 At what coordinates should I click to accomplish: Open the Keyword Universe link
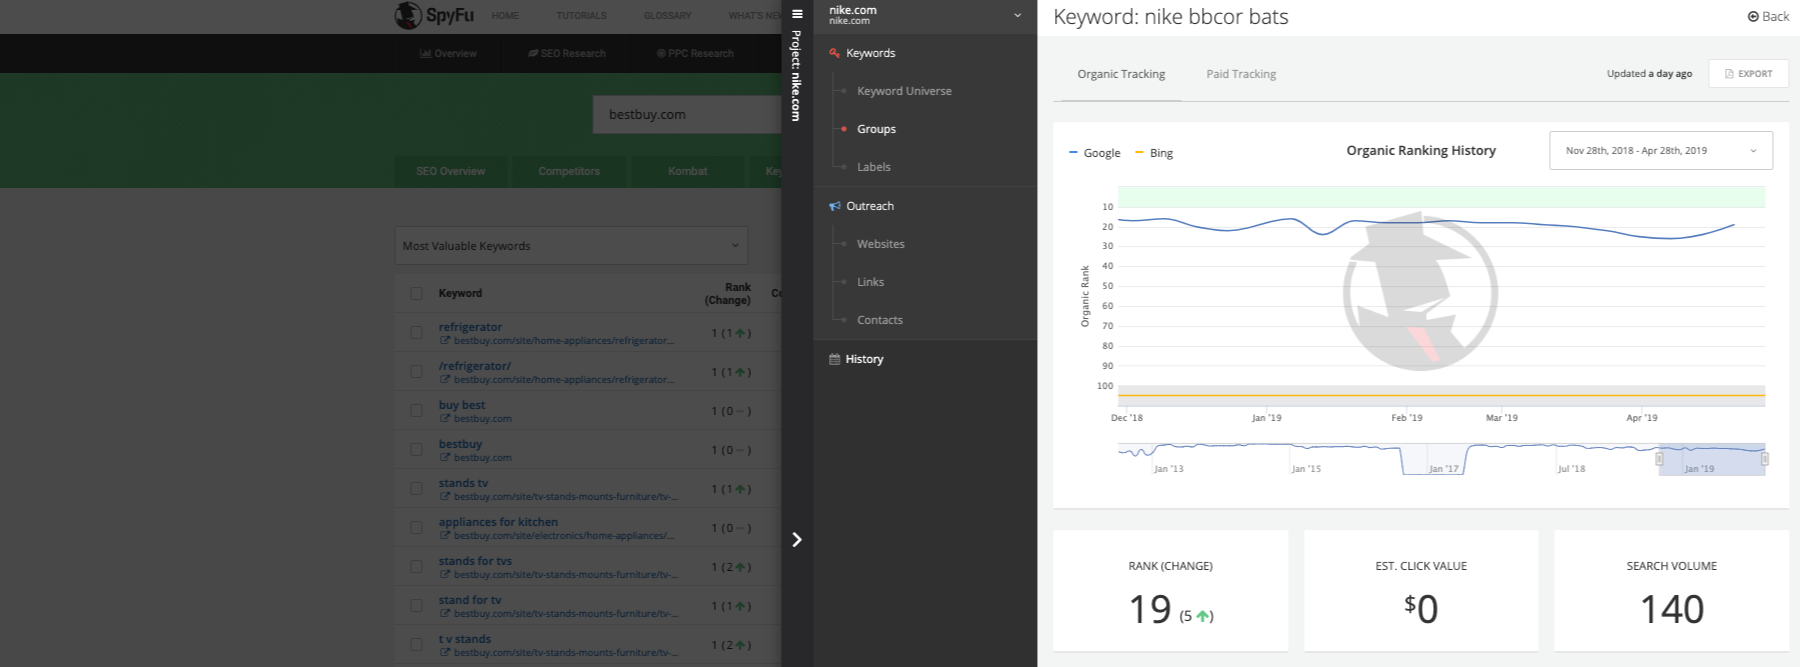904,91
